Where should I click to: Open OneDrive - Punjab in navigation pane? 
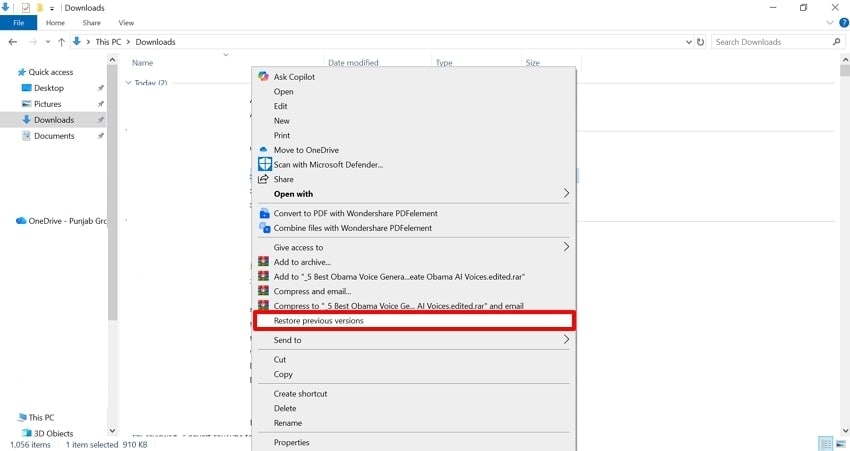coord(61,221)
